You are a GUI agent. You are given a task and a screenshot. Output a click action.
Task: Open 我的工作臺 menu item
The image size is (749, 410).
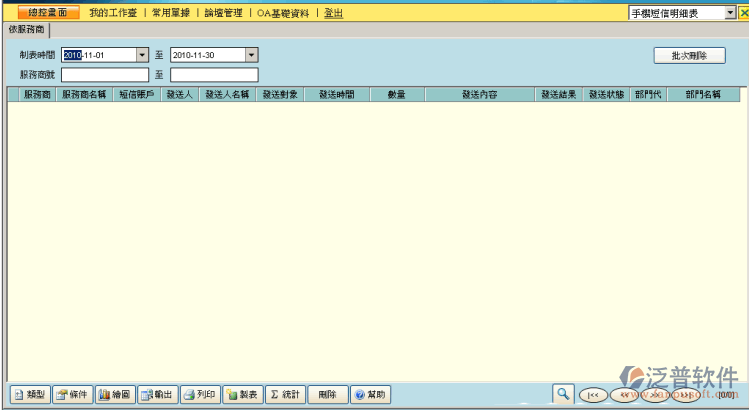pos(112,13)
